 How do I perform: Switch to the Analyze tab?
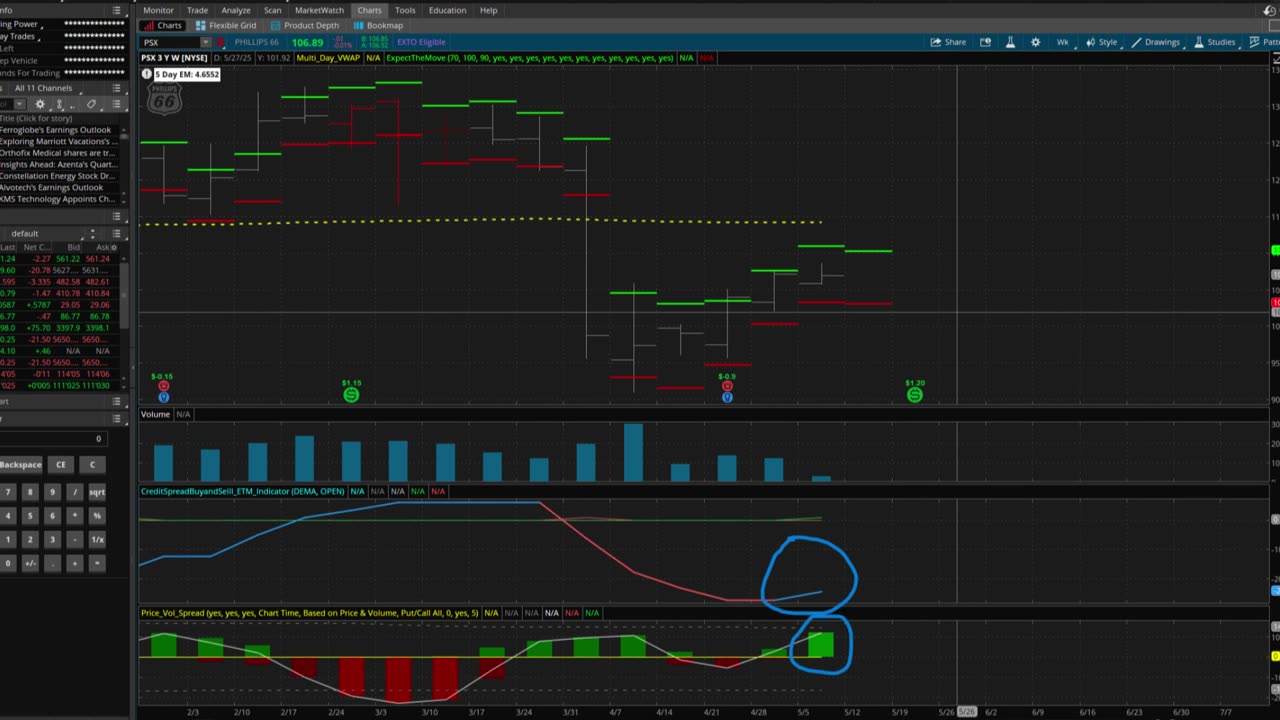pyautogui.click(x=235, y=10)
